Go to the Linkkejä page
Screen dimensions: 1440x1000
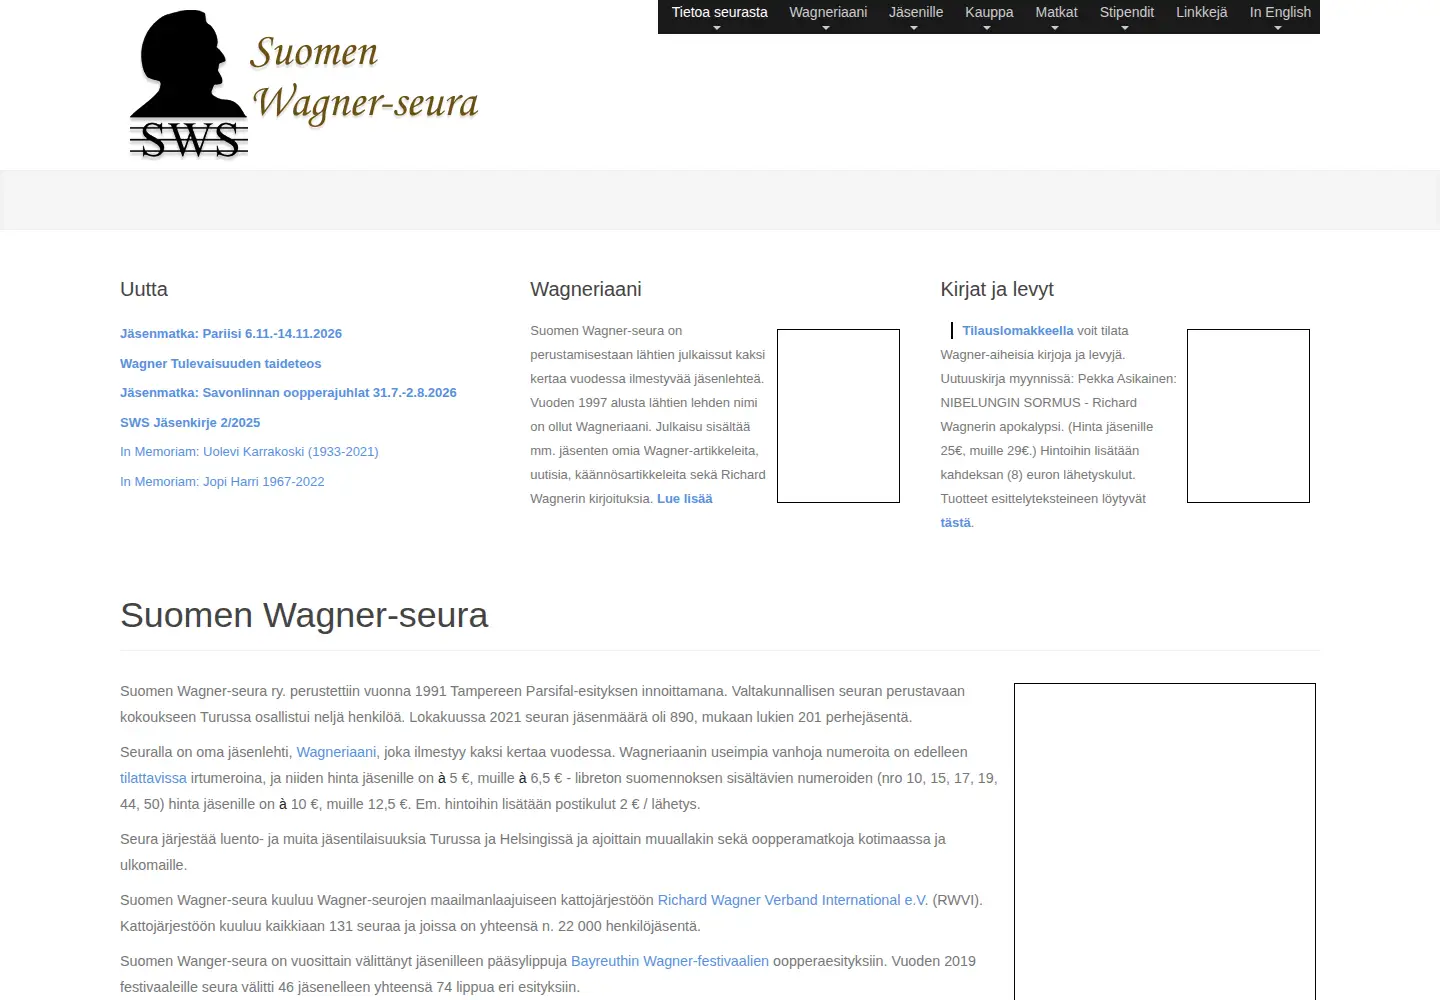point(1201,13)
